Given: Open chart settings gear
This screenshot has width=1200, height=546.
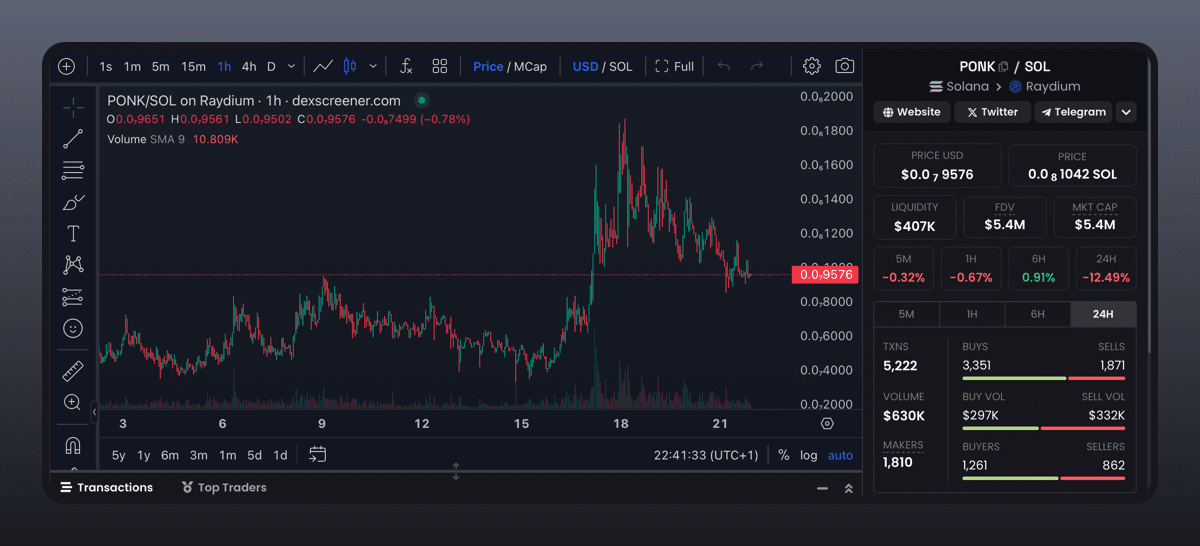Looking at the screenshot, I should tap(812, 66).
